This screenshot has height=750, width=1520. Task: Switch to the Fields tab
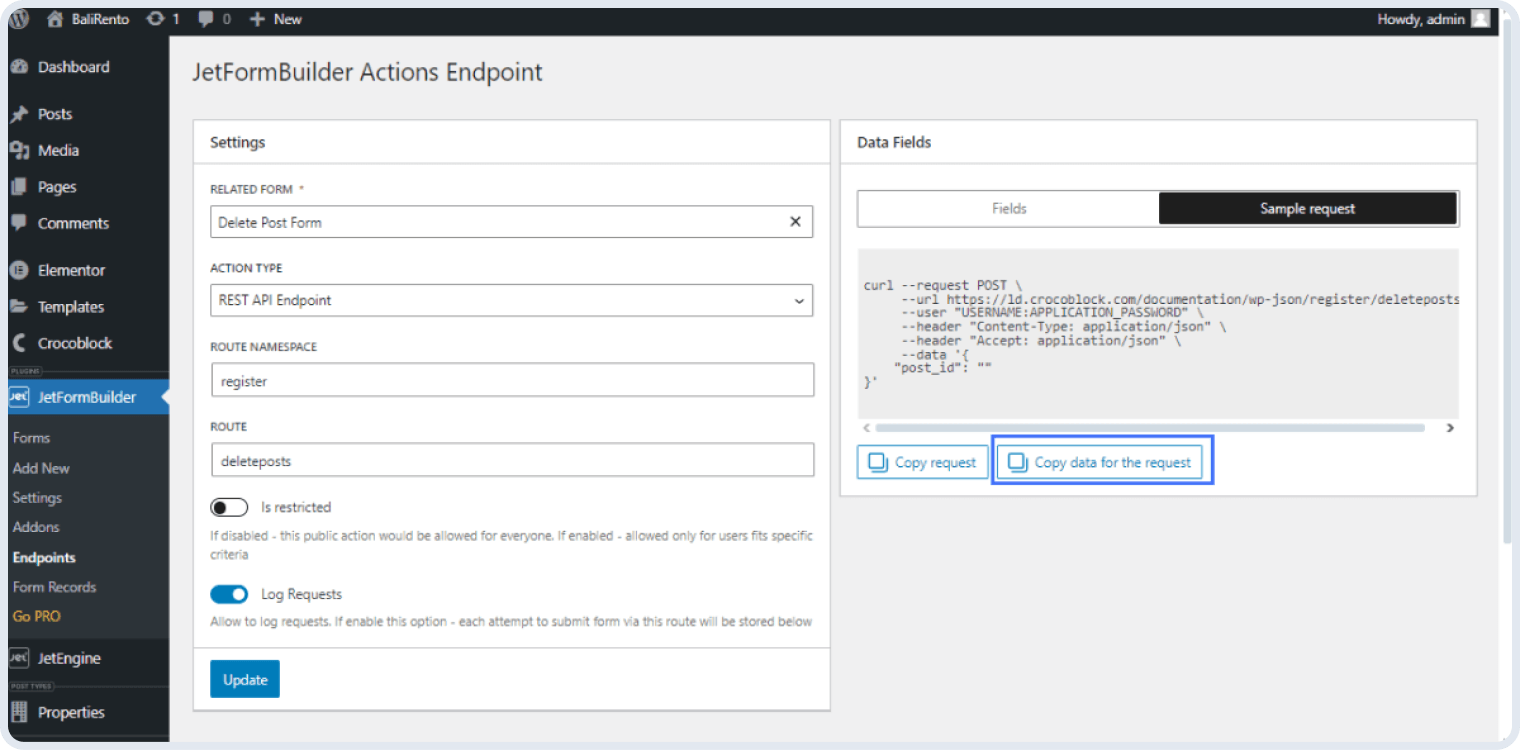pos(1008,208)
